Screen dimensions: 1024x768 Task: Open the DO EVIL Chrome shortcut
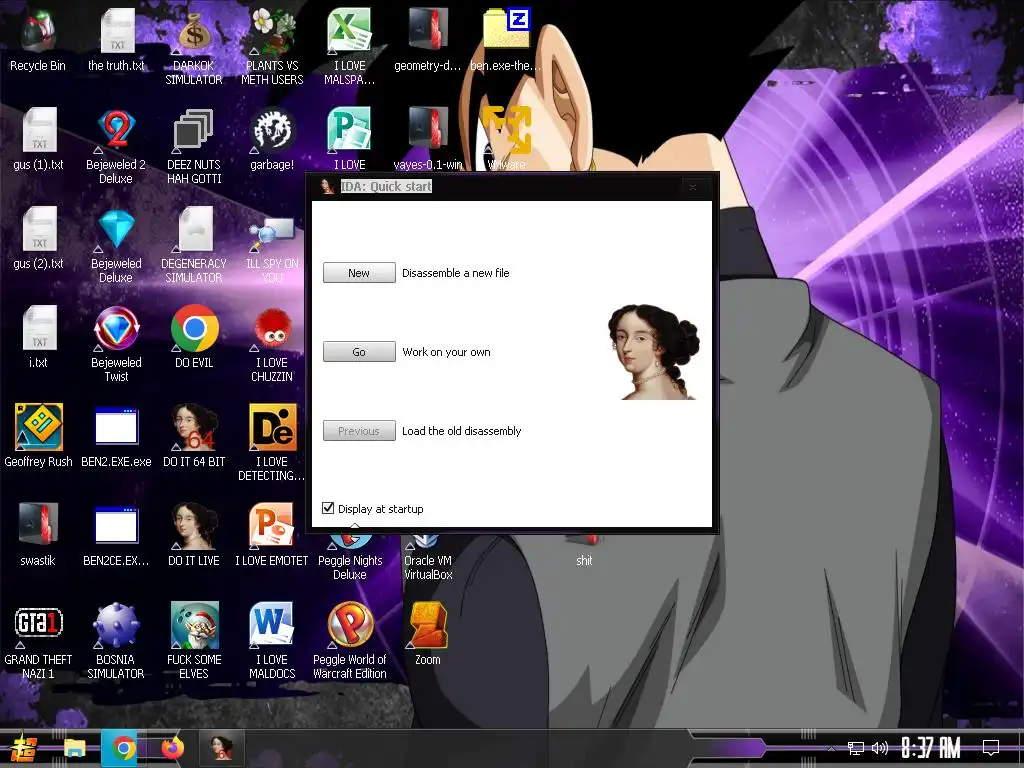[194, 328]
